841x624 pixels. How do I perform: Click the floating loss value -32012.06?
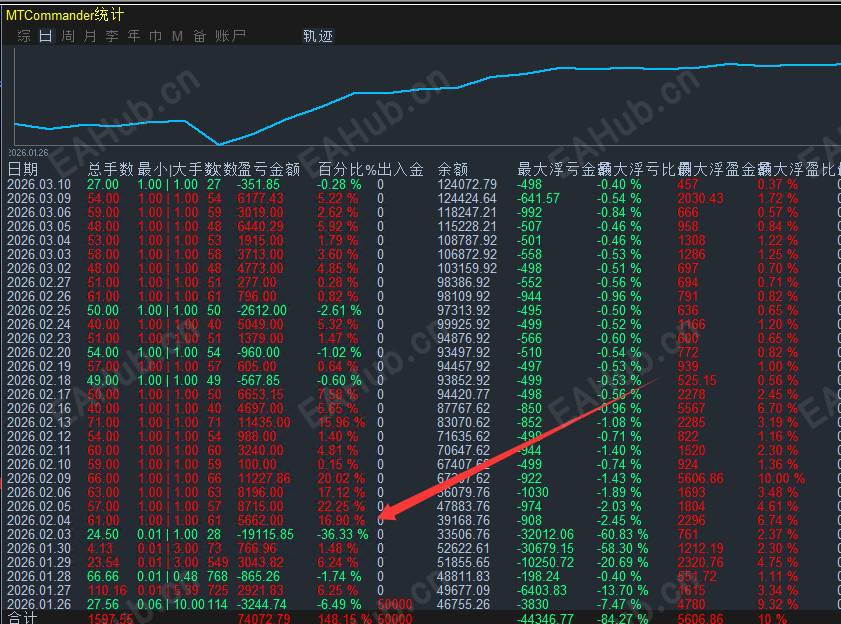click(x=545, y=534)
